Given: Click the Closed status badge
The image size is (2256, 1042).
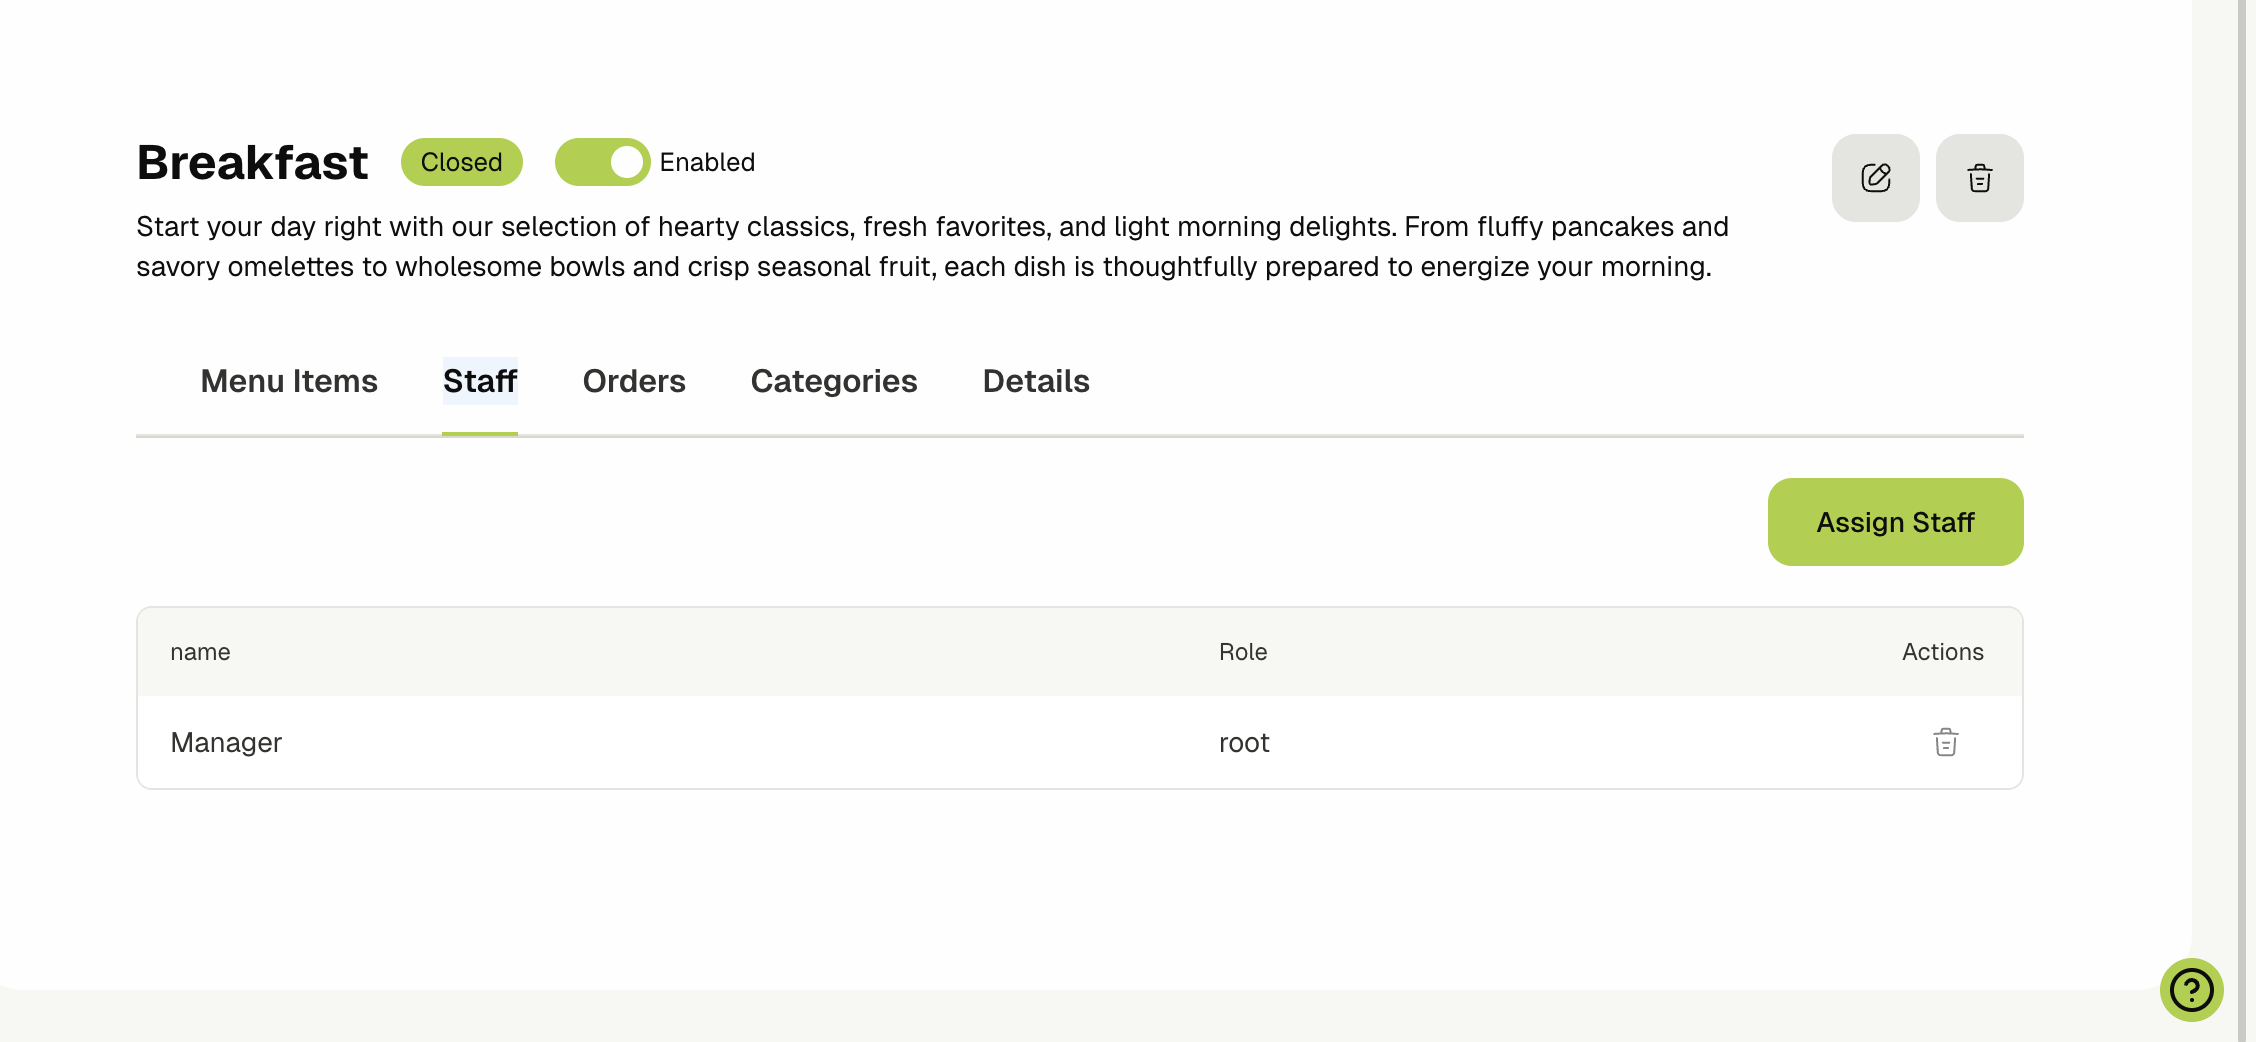Looking at the screenshot, I should (x=461, y=162).
